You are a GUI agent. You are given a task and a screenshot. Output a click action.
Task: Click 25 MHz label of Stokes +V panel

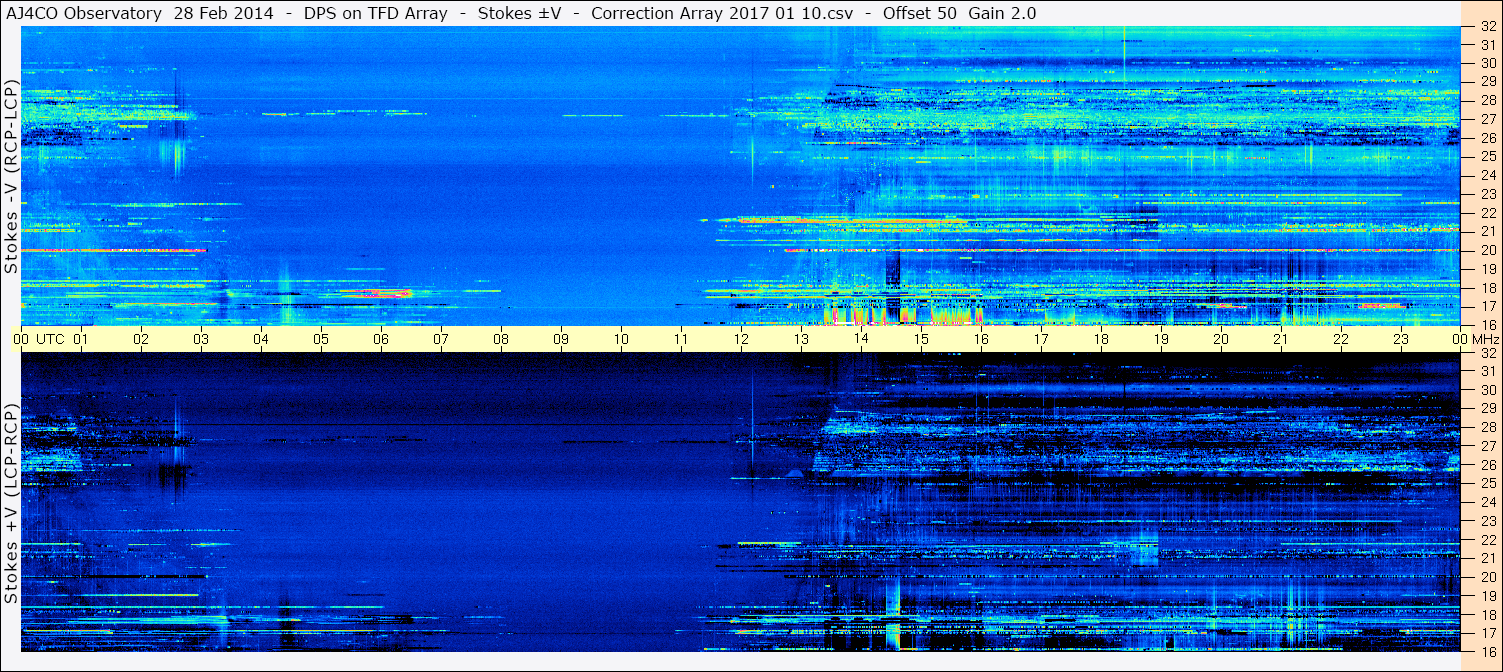1489,484
